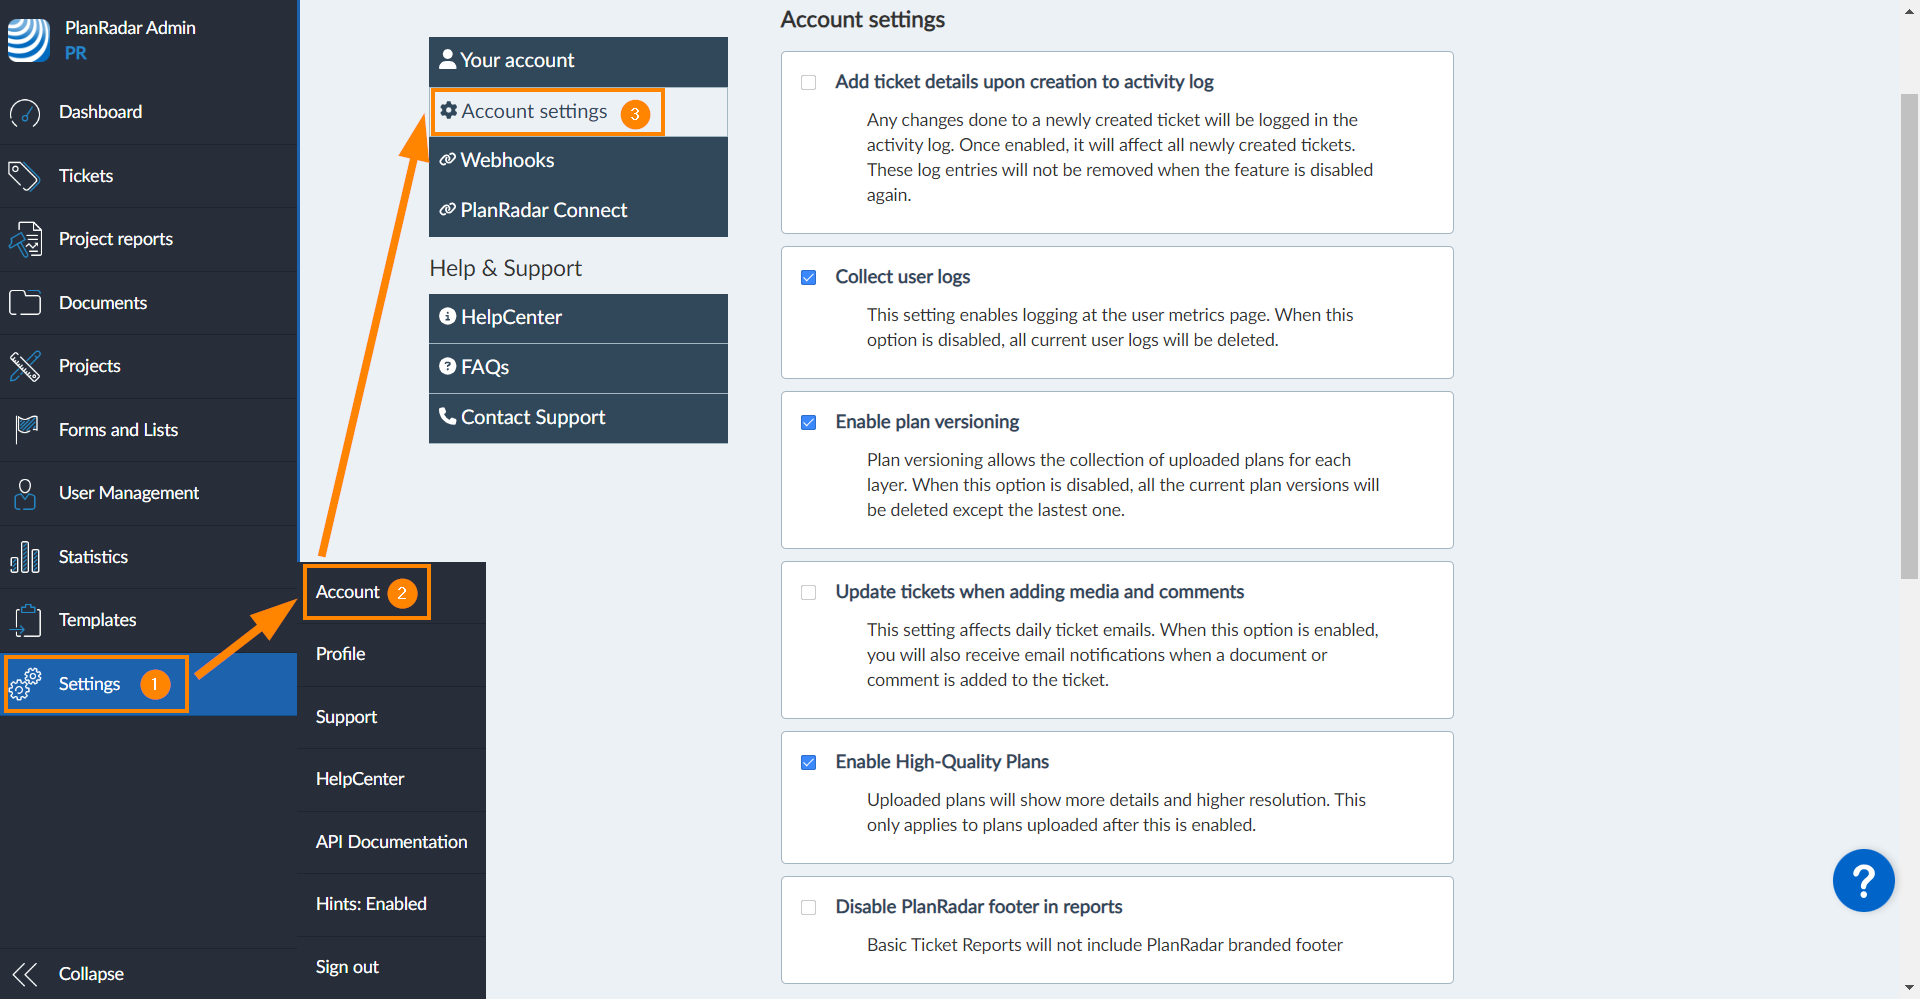This screenshot has width=1920, height=999.
Task: Uncheck Enable plan versioning checkbox
Action: 809,423
